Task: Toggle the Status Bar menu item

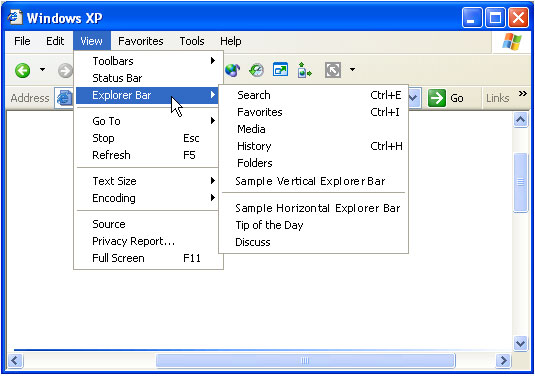Action: (x=146, y=78)
